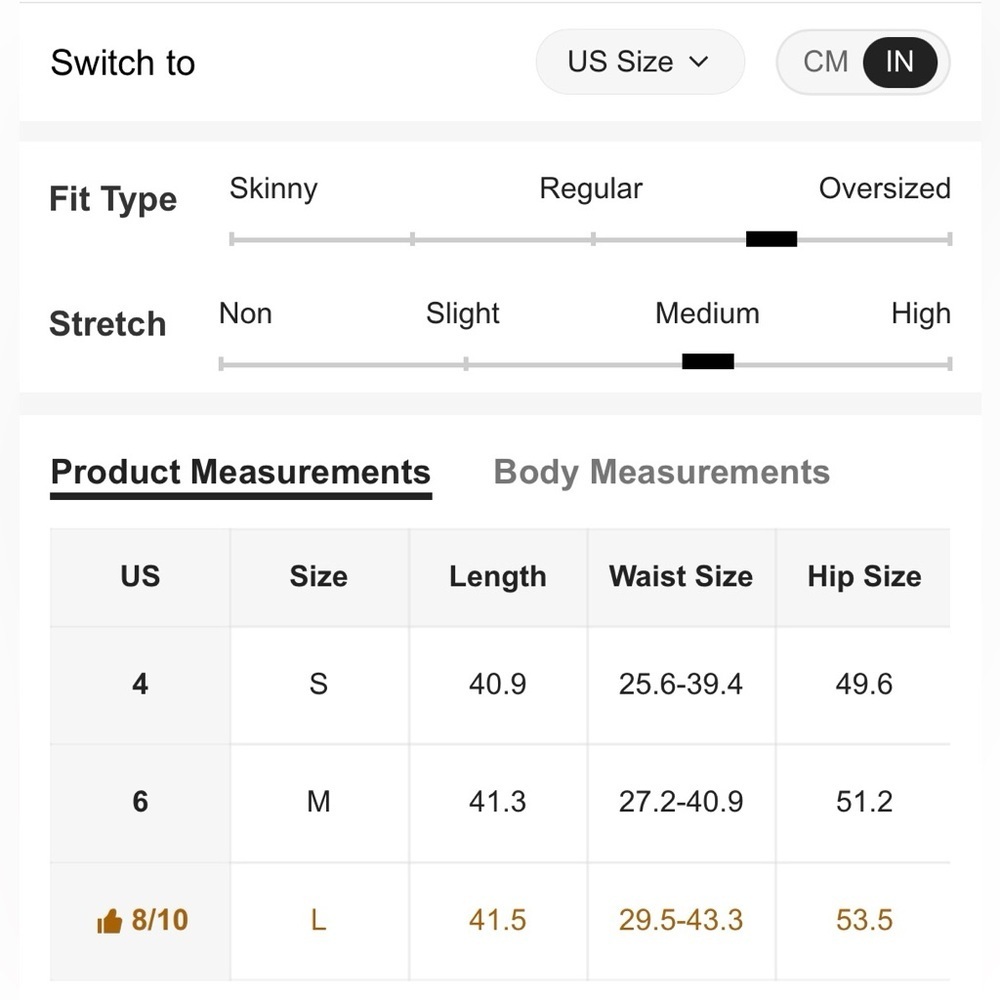The image size is (1000, 1000).
Task: Click the thumbs-up icon beside 8/10
Action: (109, 921)
